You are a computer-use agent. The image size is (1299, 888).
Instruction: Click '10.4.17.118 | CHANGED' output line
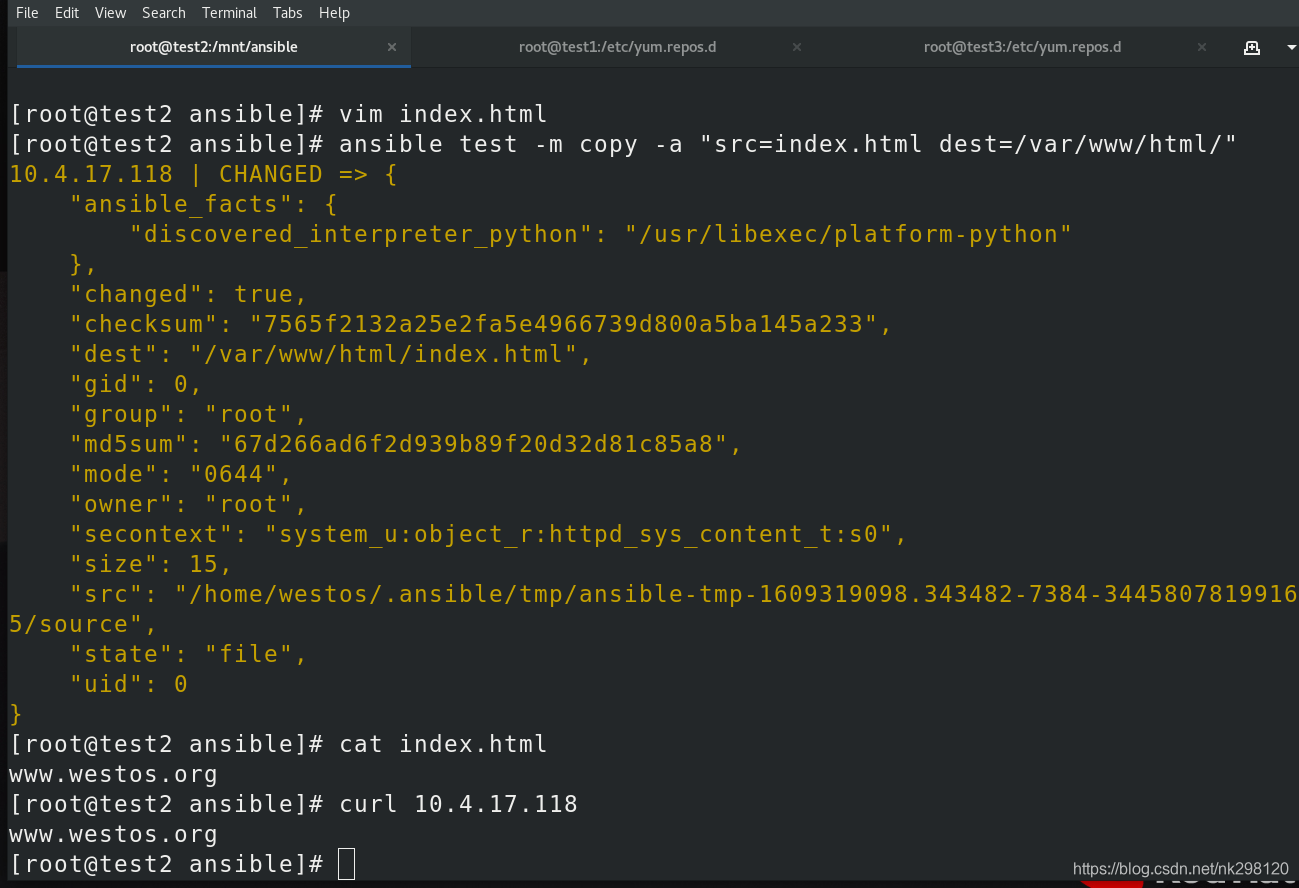pyautogui.click(x=203, y=174)
